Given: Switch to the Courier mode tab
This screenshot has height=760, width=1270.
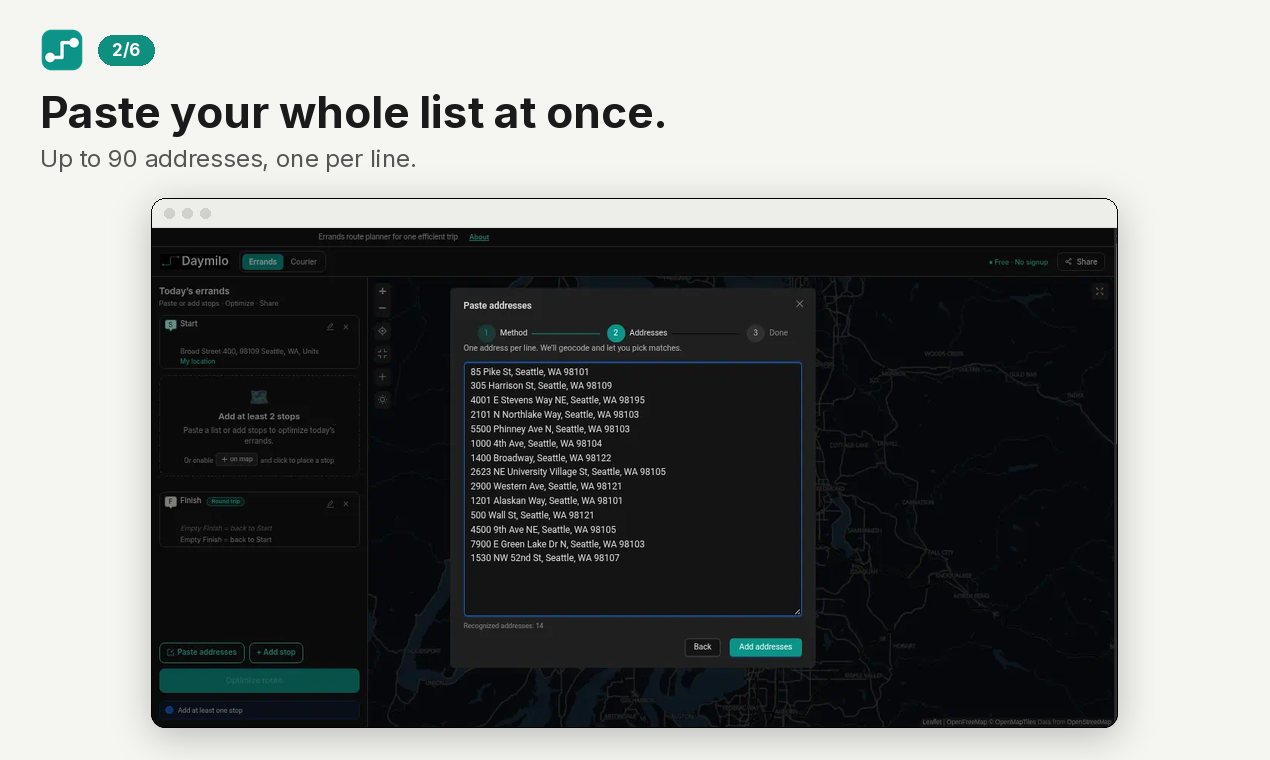Looking at the screenshot, I should pyautogui.click(x=304, y=262).
